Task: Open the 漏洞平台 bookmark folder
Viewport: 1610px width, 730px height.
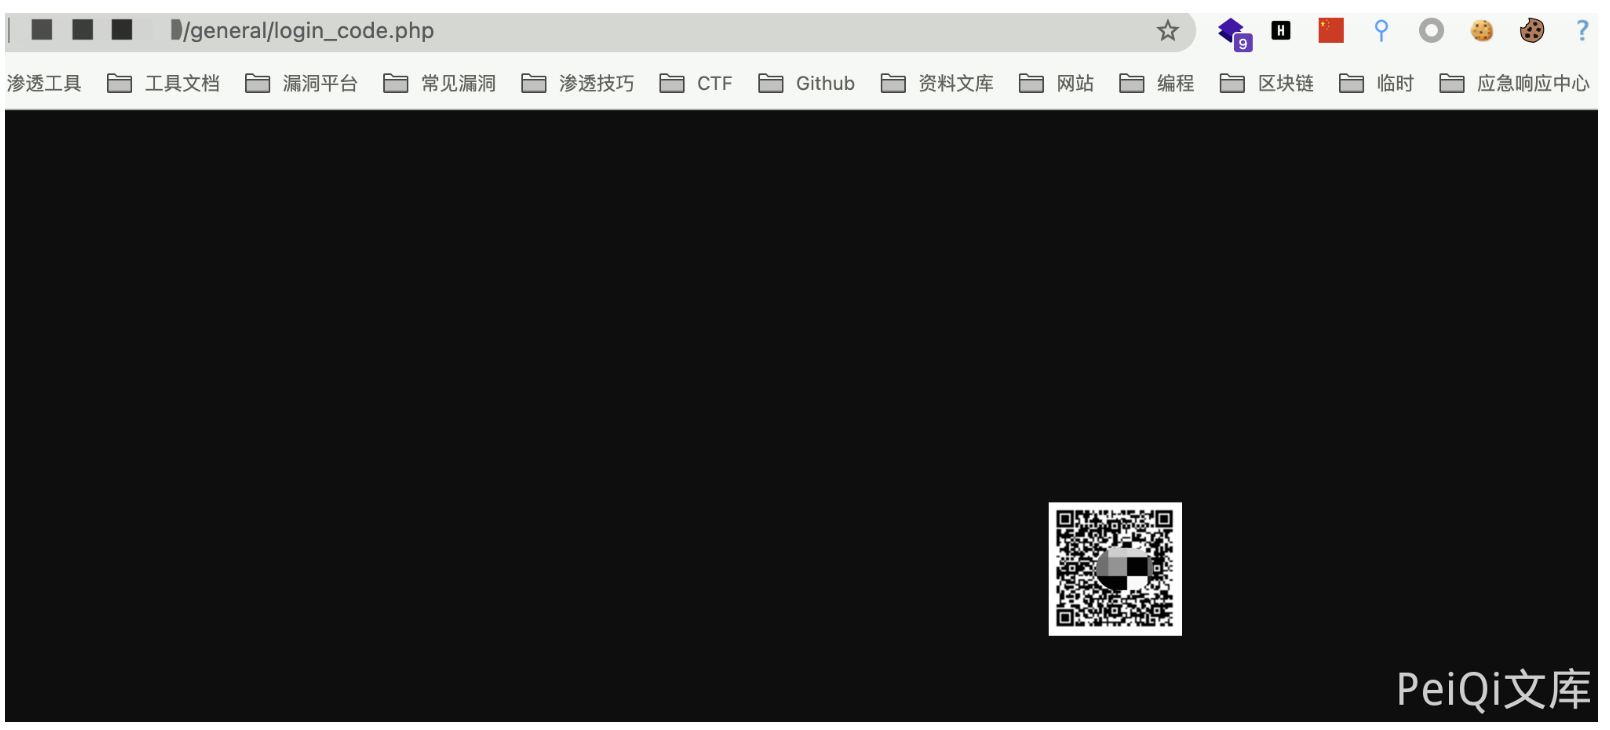Action: coord(302,83)
